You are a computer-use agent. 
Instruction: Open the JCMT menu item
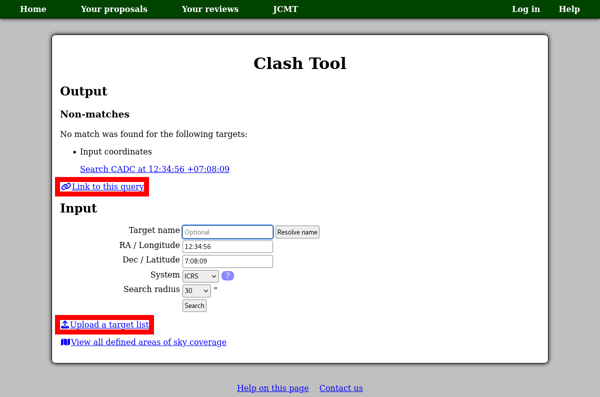[285, 9]
